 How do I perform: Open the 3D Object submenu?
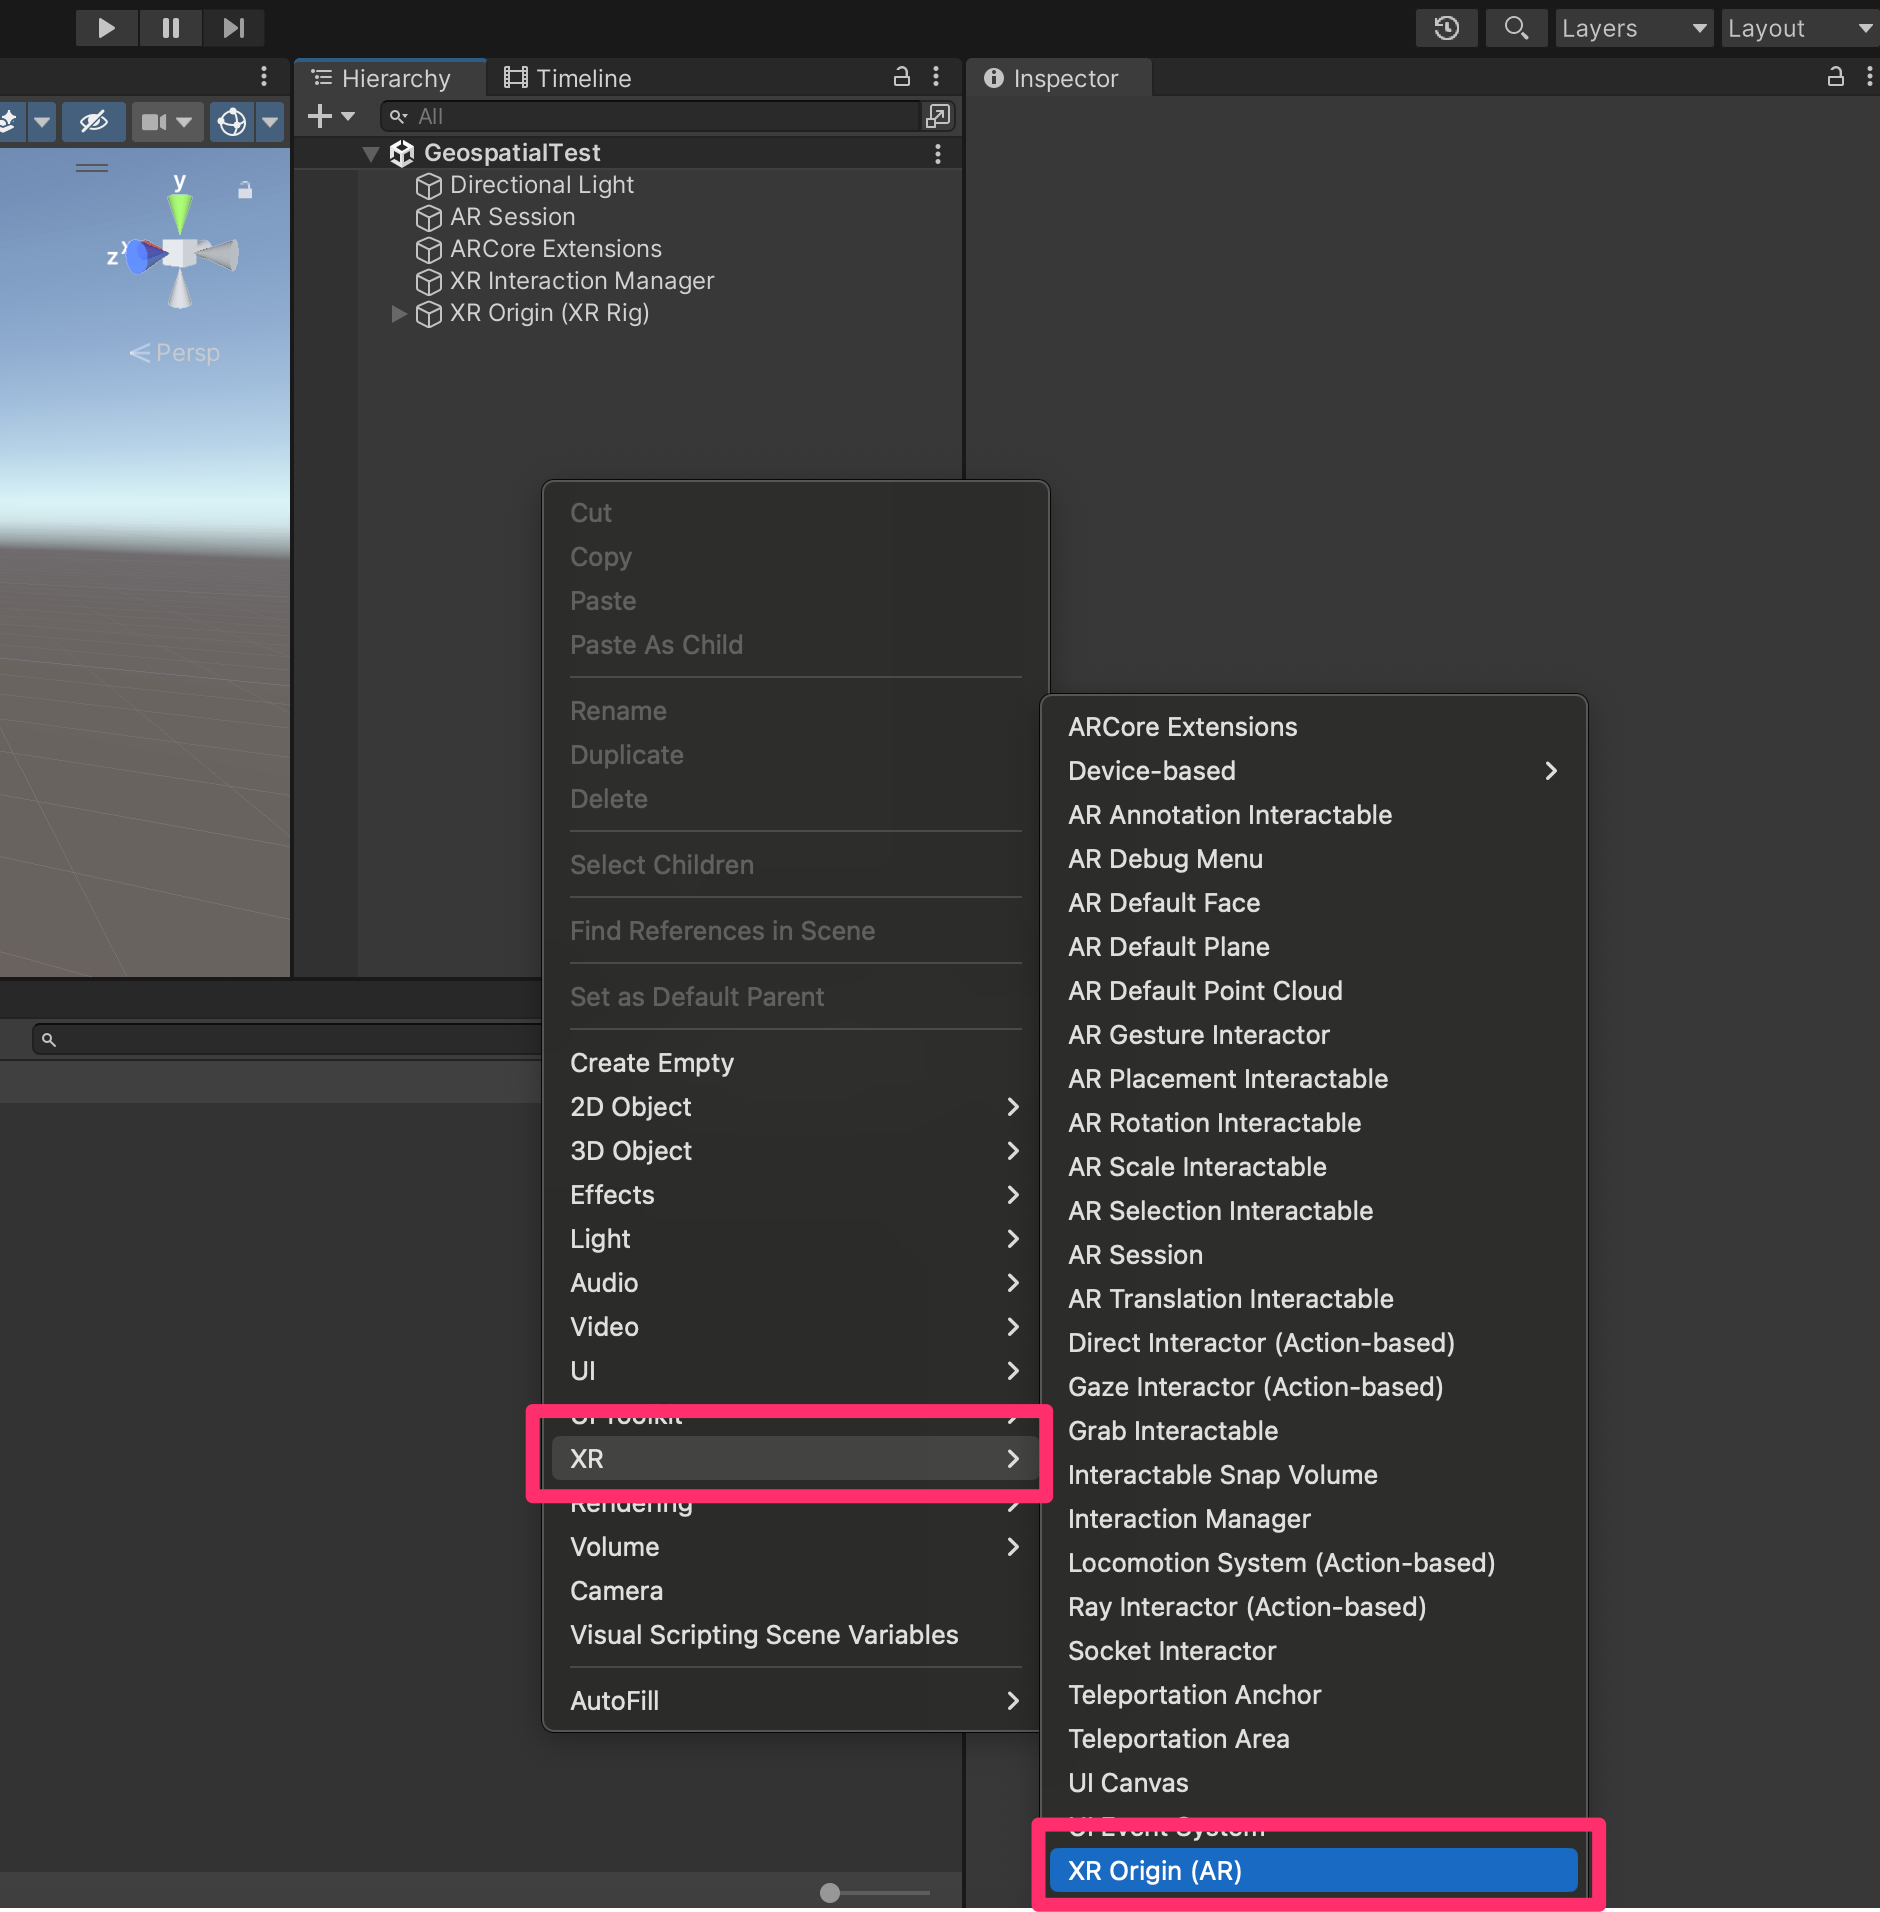click(x=795, y=1151)
